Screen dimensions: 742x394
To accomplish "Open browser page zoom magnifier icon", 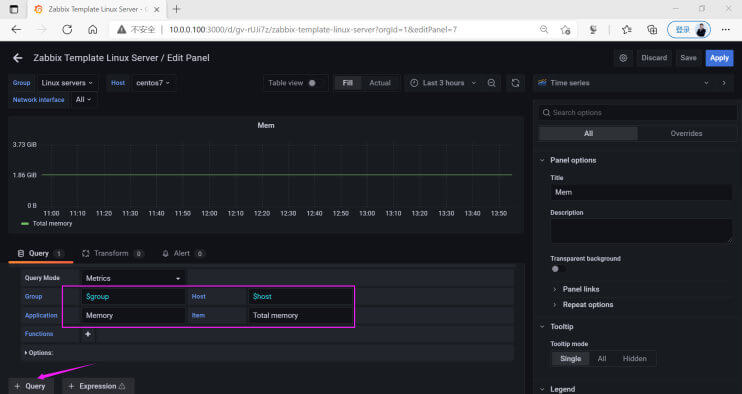I will (544, 29).
